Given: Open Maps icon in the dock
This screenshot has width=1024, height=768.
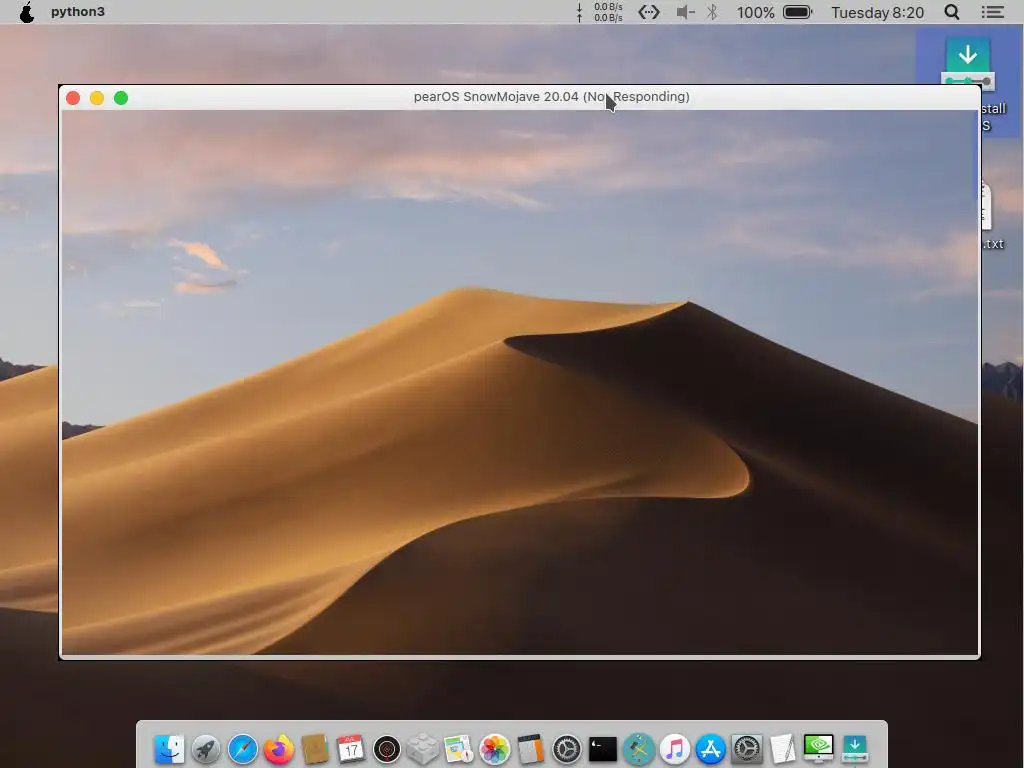Looking at the screenshot, I should coord(458,748).
